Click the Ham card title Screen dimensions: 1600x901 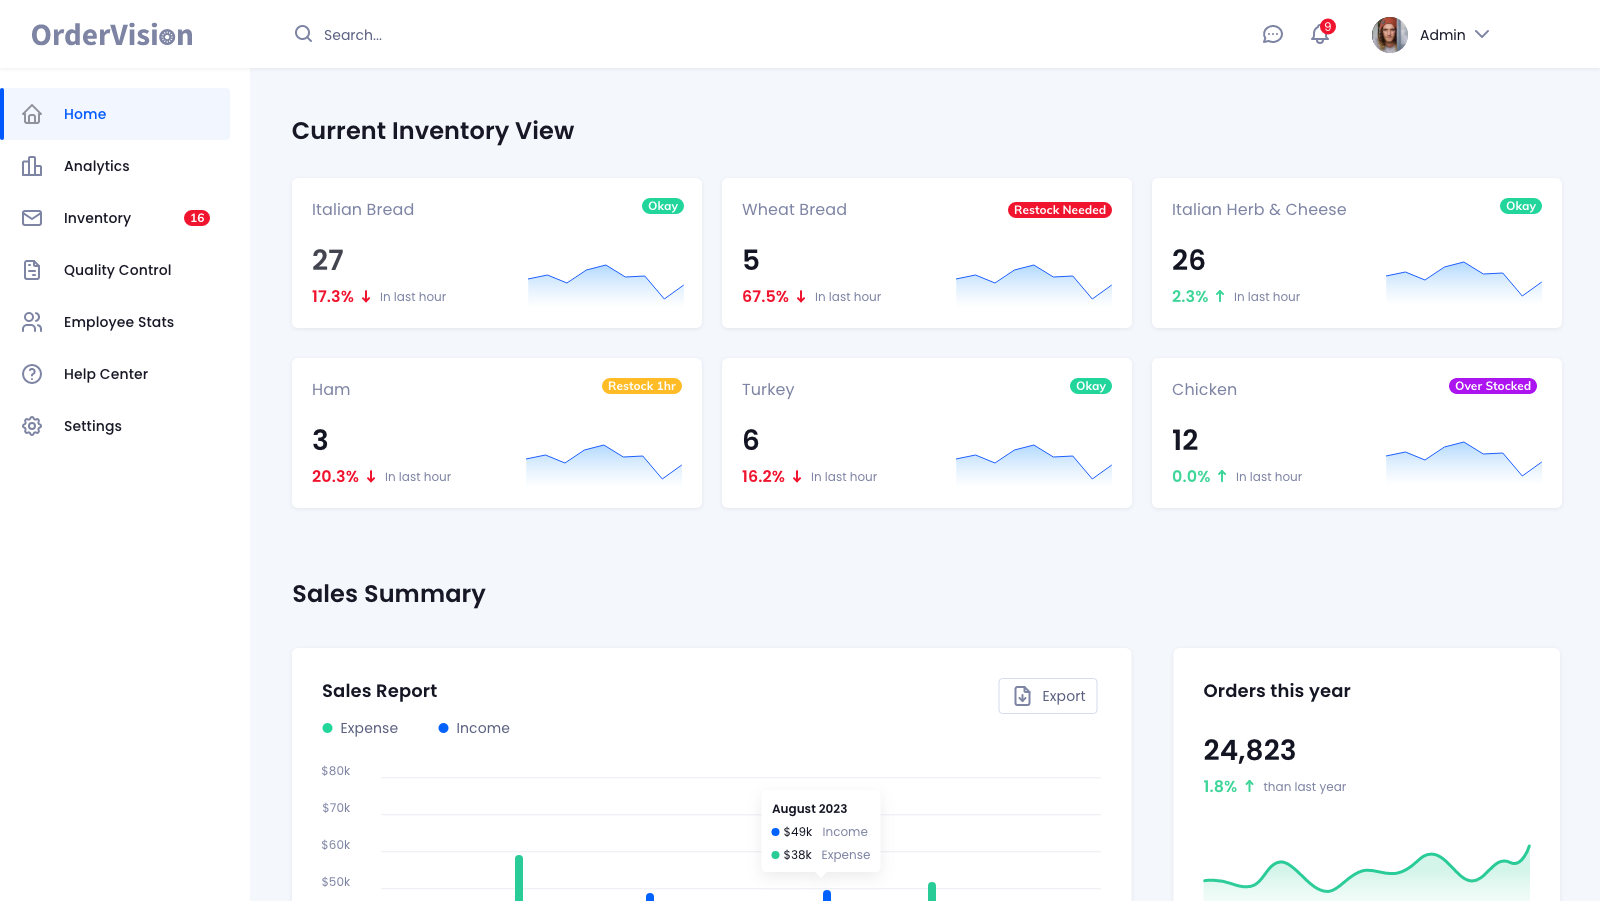331,389
